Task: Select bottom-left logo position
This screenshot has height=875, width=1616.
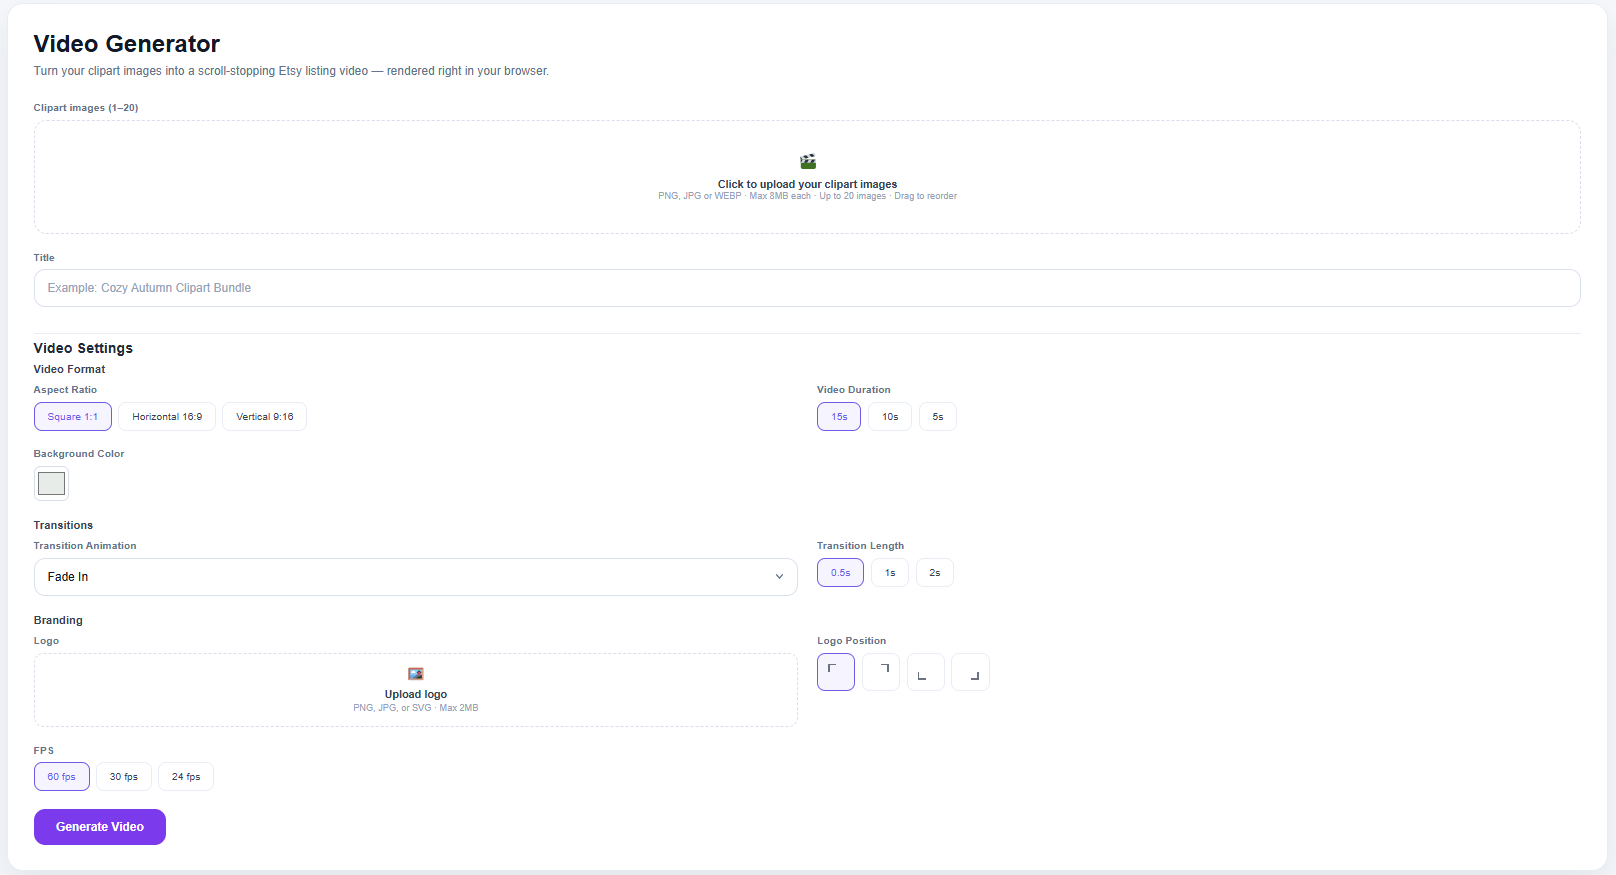Action: 926,672
